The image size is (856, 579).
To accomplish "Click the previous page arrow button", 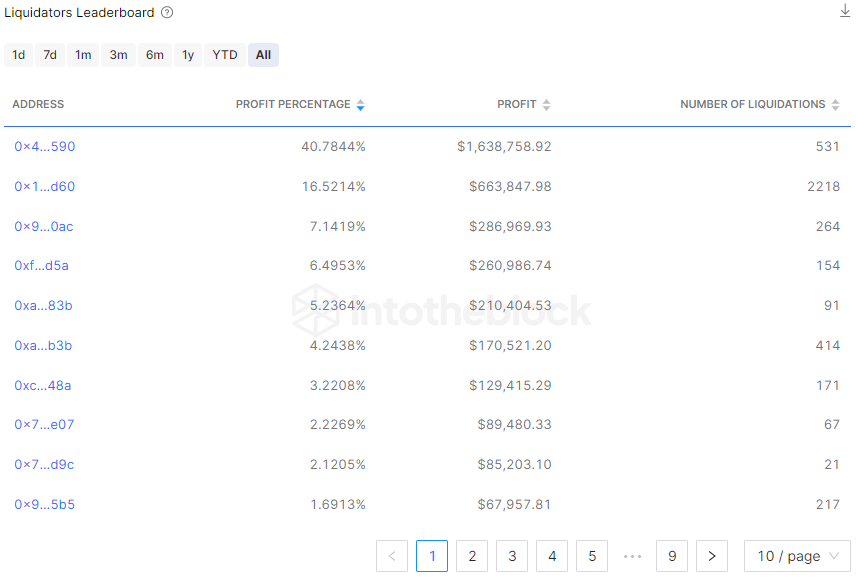I will [x=392, y=556].
